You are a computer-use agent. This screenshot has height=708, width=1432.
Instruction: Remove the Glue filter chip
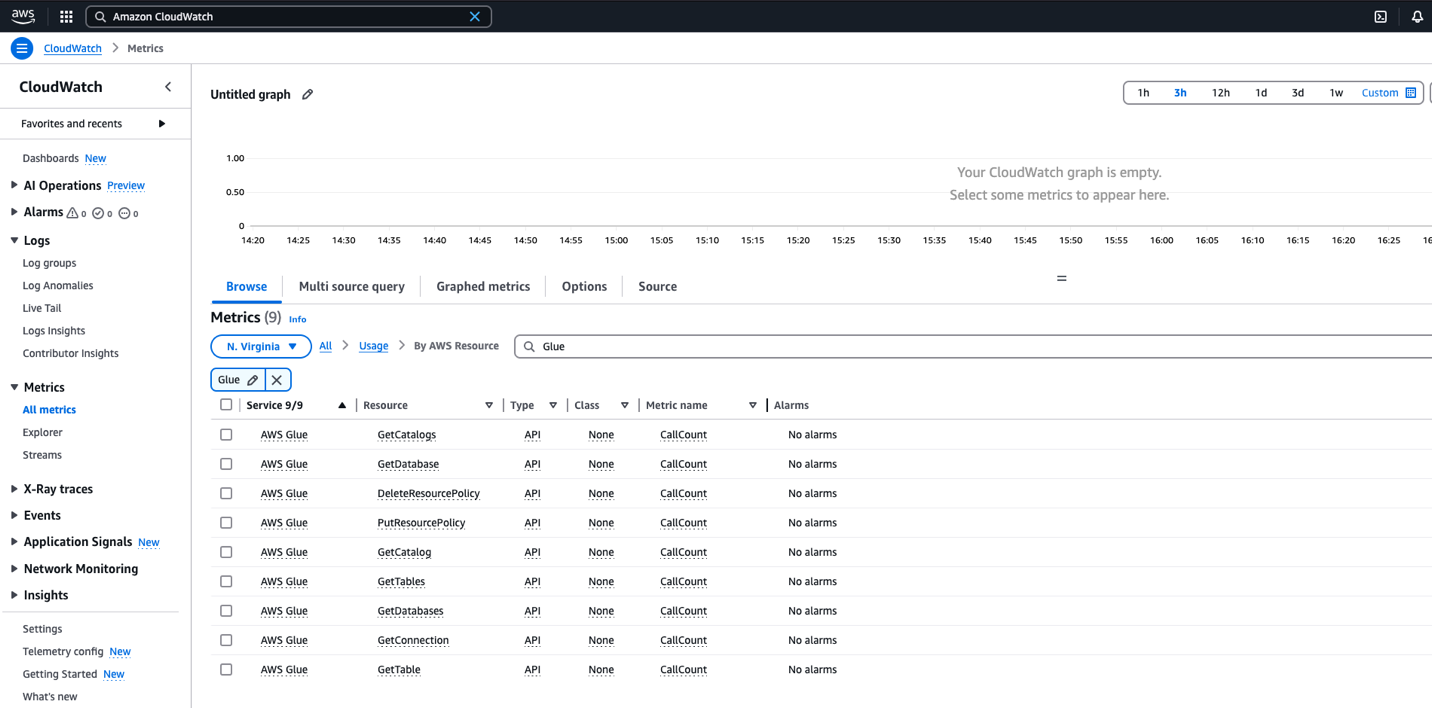[x=277, y=380]
